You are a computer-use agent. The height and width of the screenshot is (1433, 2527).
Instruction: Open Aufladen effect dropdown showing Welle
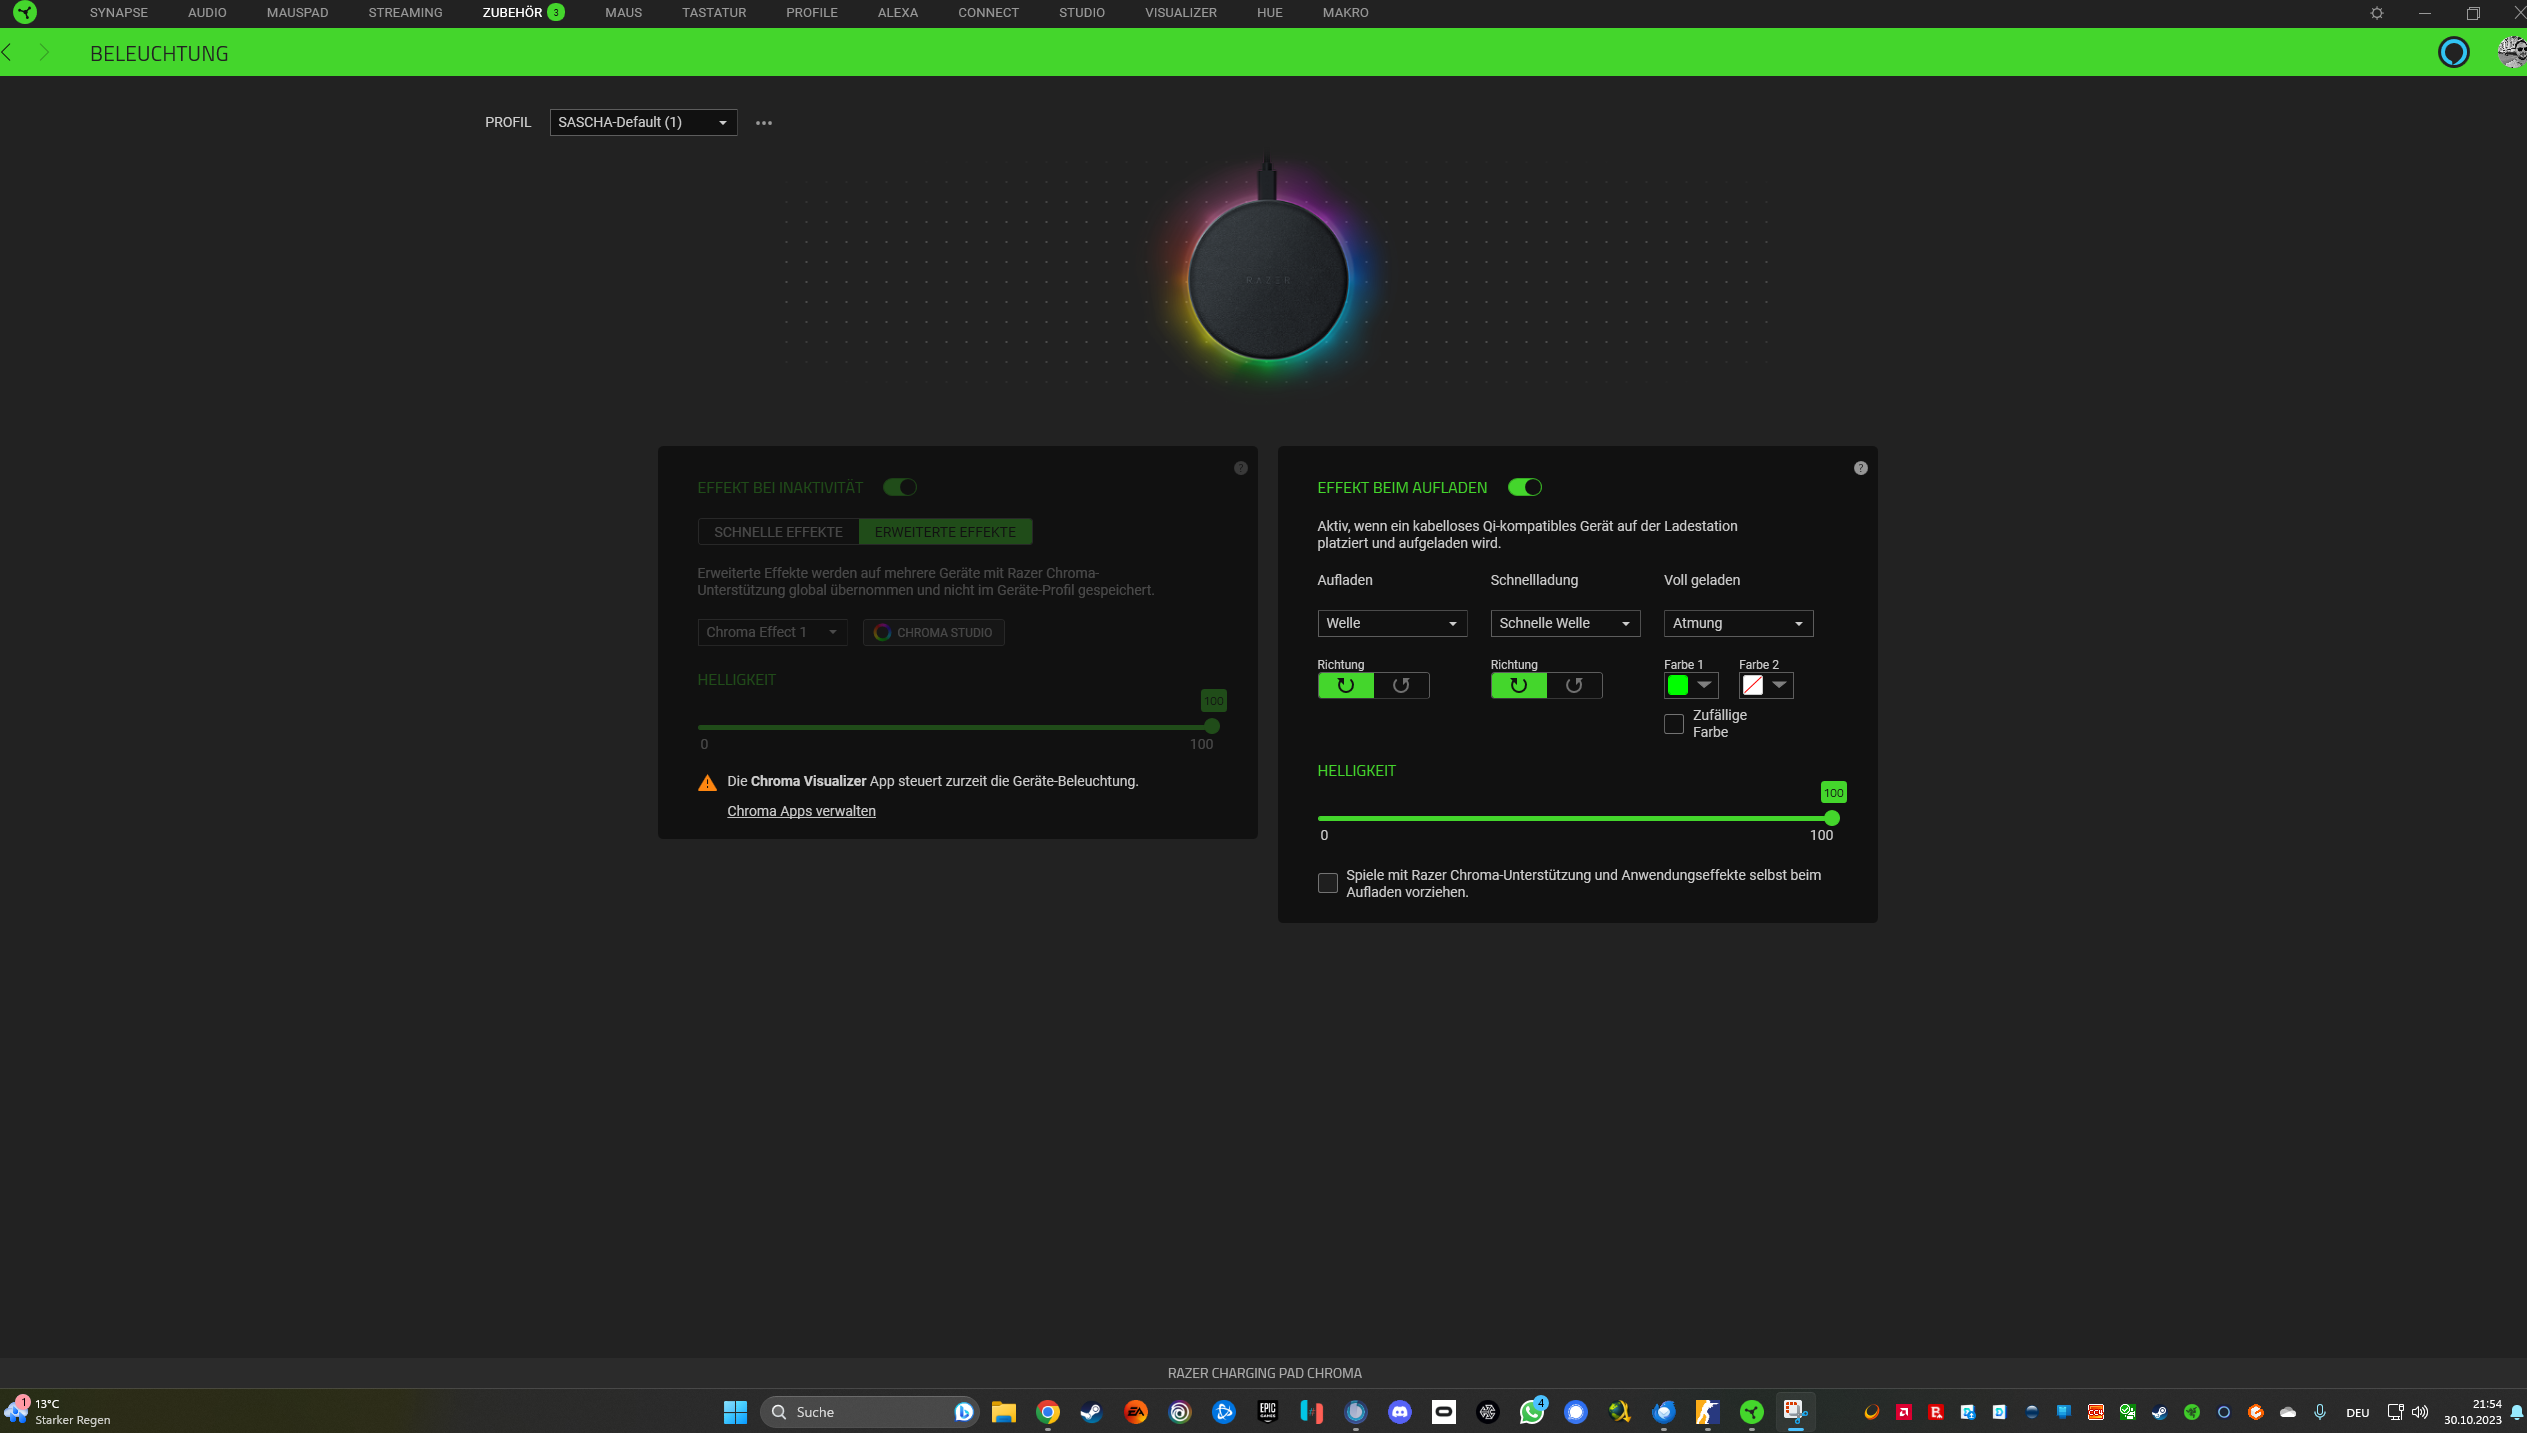tap(1391, 623)
